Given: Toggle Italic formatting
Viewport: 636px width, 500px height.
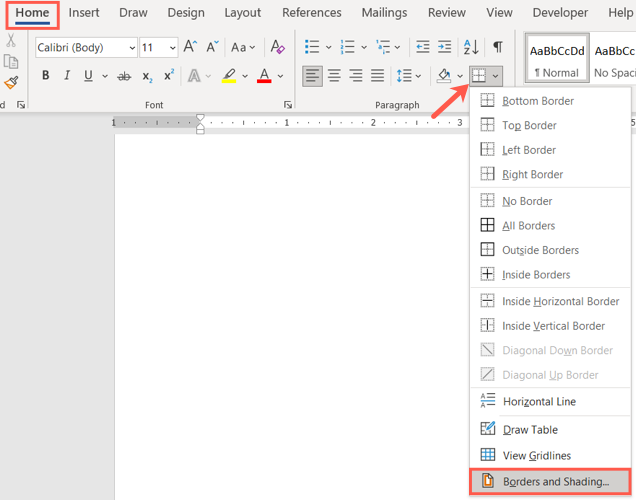Looking at the screenshot, I should click(67, 76).
